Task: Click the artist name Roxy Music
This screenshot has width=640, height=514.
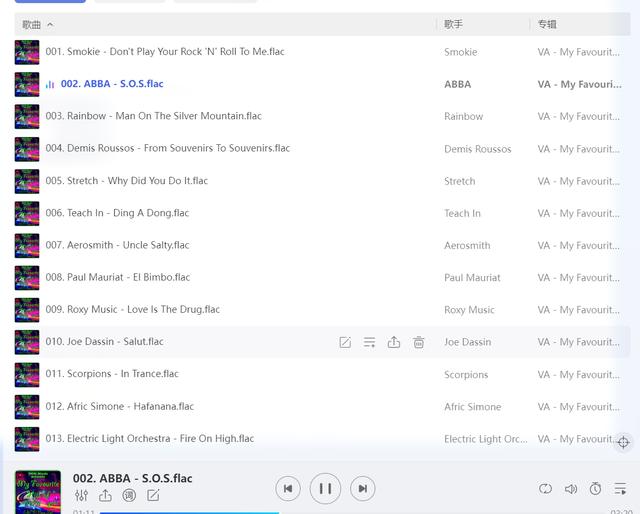Action: (469, 310)
